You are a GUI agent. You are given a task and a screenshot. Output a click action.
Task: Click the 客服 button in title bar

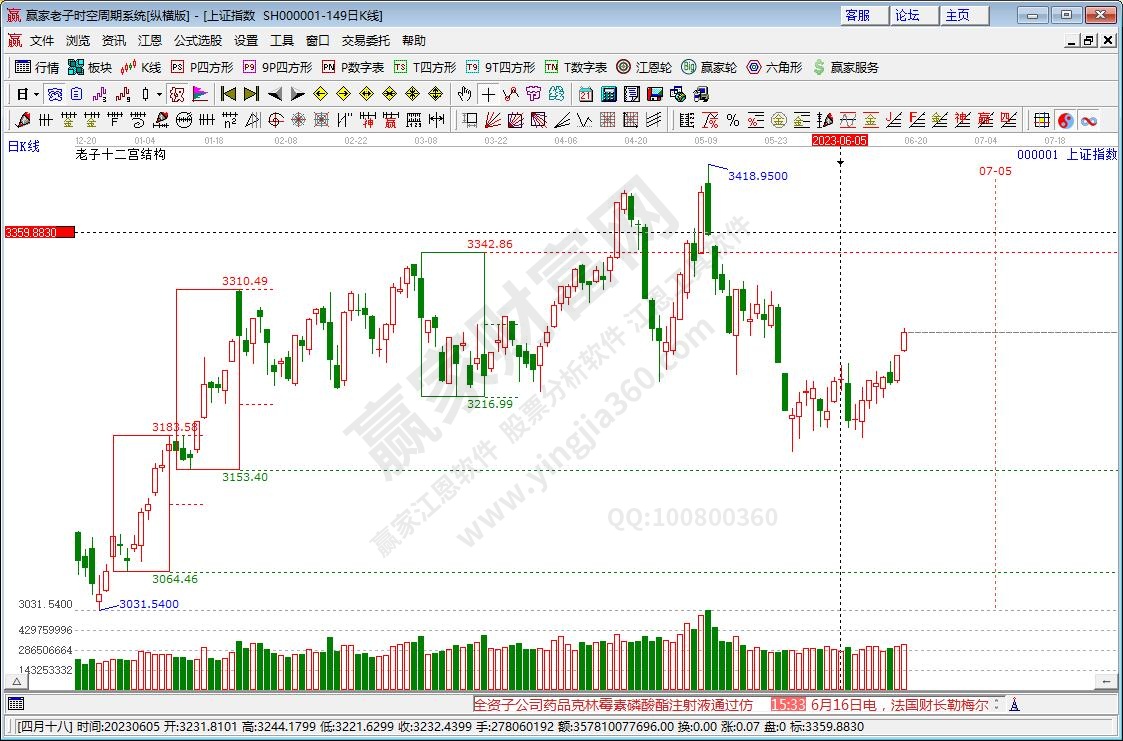pos(858,15)
